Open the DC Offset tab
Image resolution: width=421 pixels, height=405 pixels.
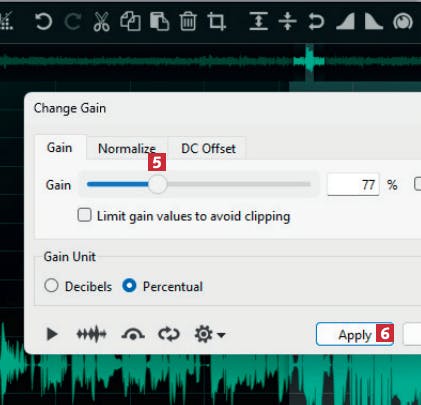point(208,148)
